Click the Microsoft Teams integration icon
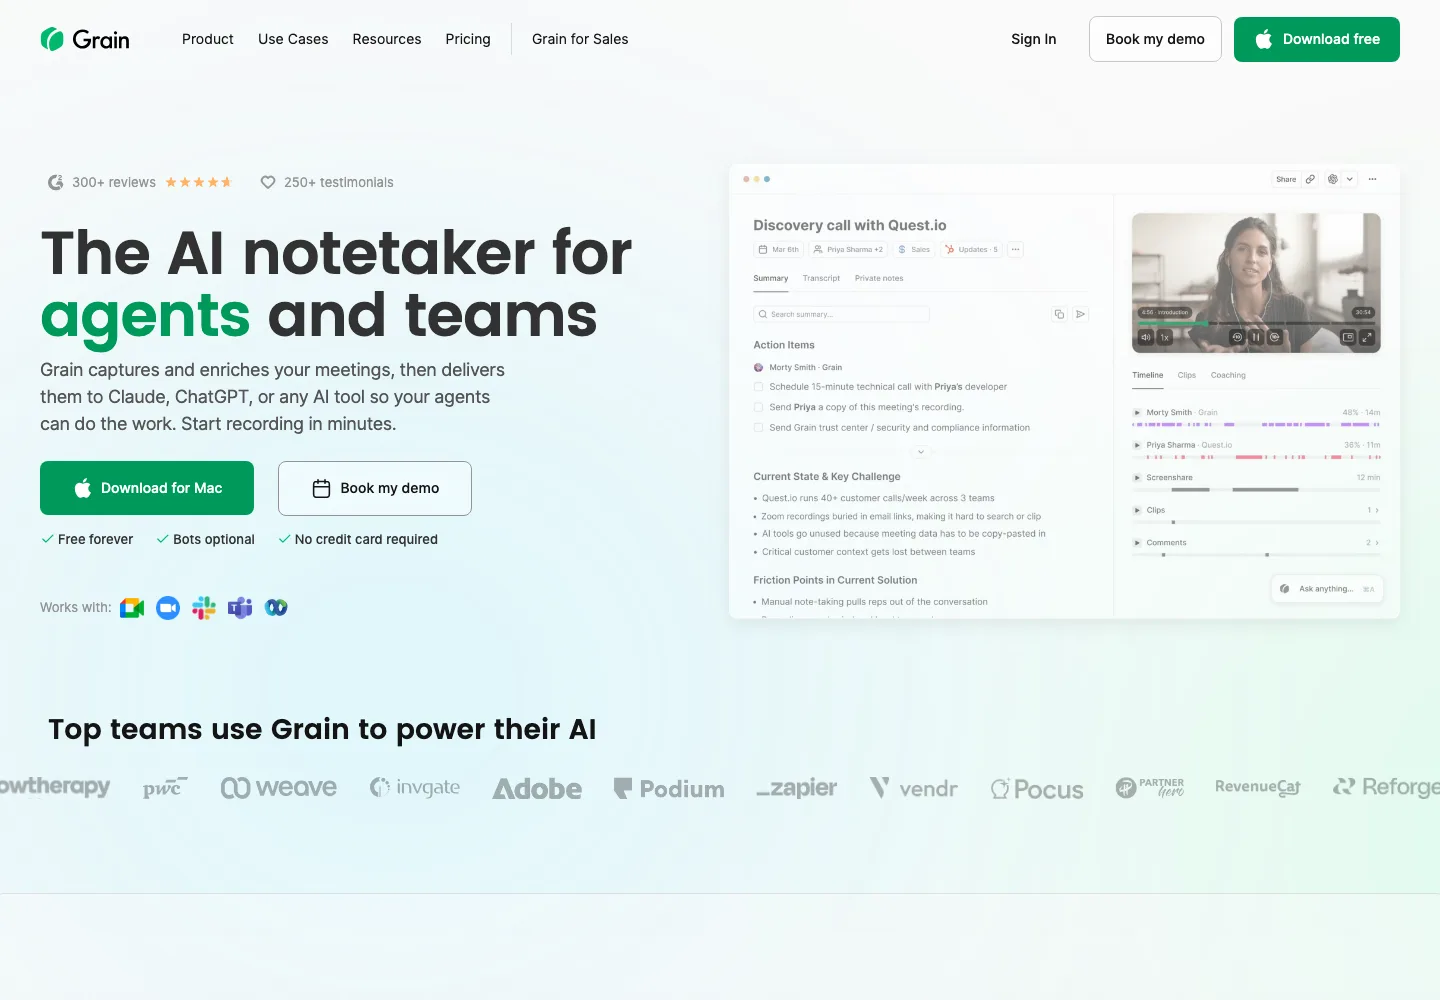Image resolution: width=1440 pixels, height=1000 pixels. [x=240, y=608]
